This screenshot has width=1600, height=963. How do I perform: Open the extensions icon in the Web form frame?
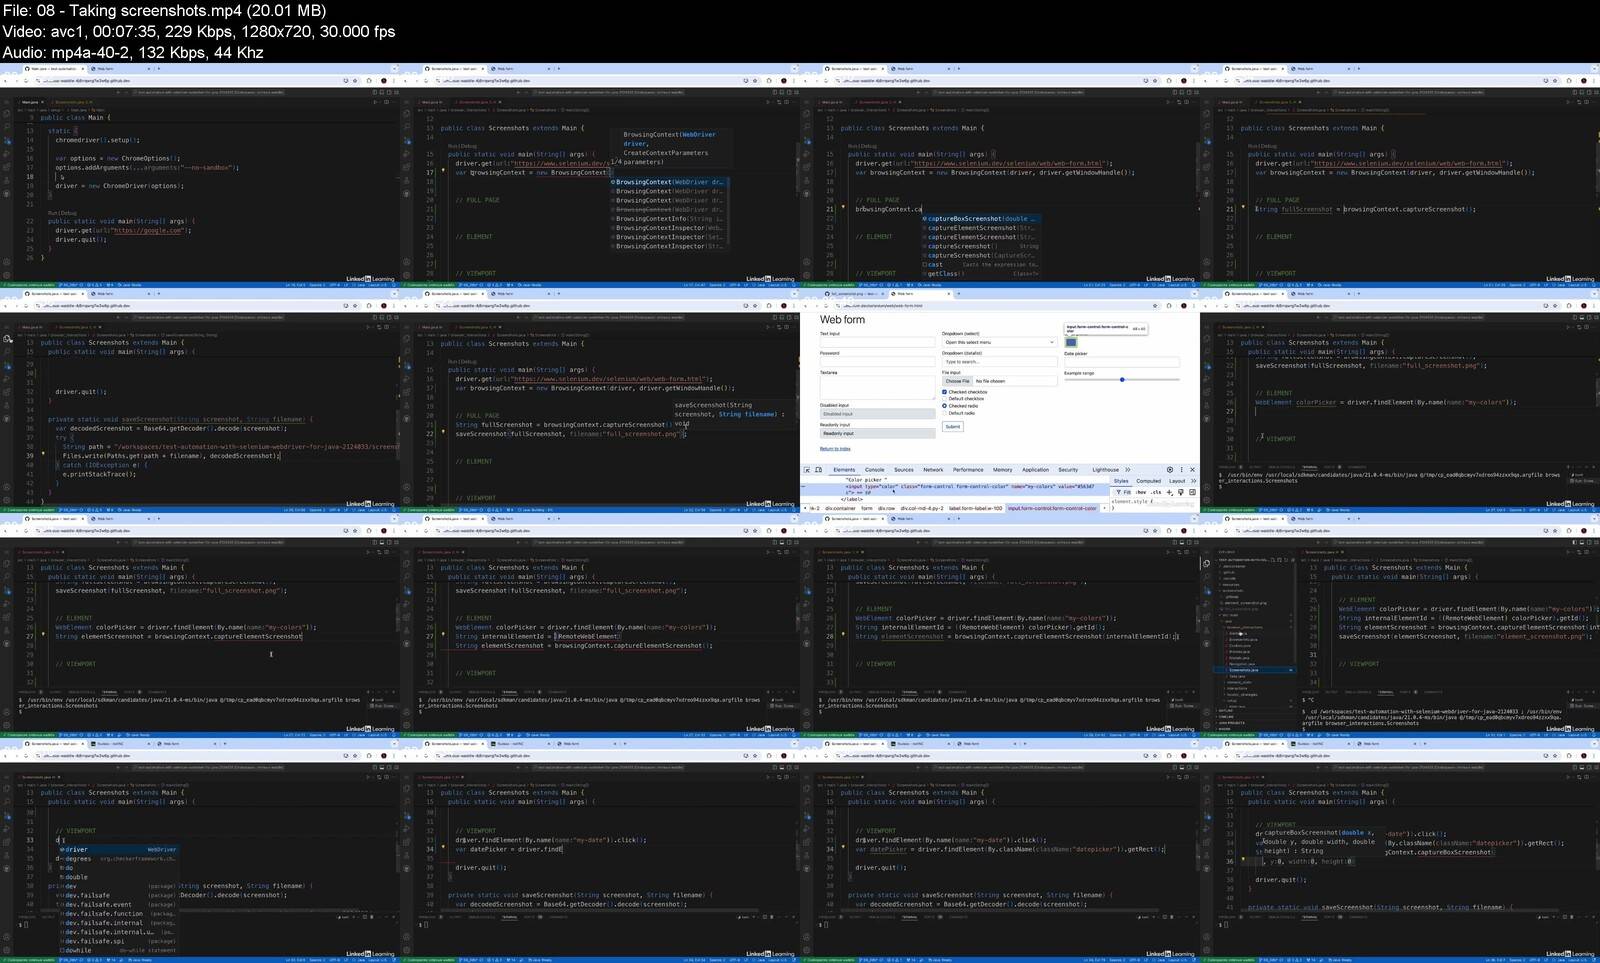tap(1169, 306)
